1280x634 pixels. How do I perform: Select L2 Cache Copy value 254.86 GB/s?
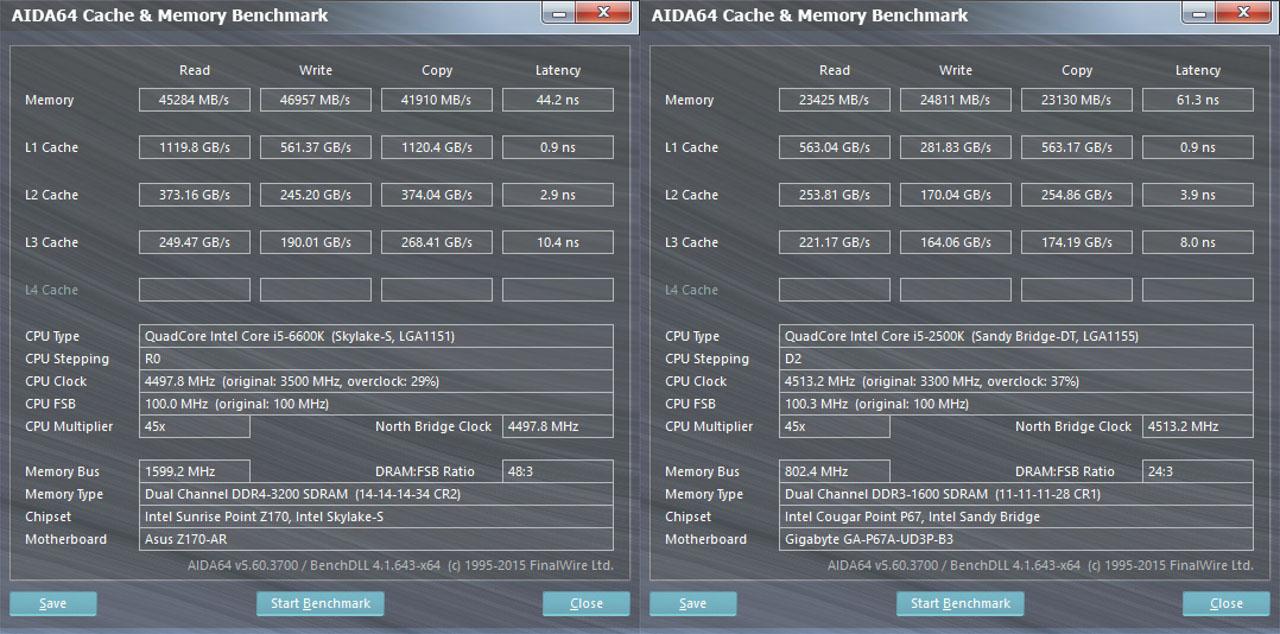pos(1076,195)
